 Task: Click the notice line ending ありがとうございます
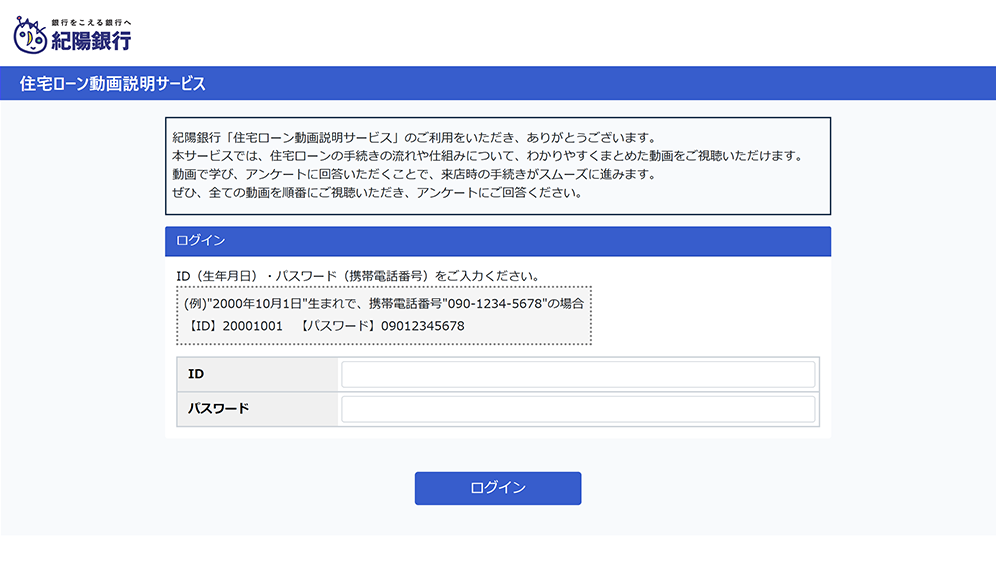point(415,137)
